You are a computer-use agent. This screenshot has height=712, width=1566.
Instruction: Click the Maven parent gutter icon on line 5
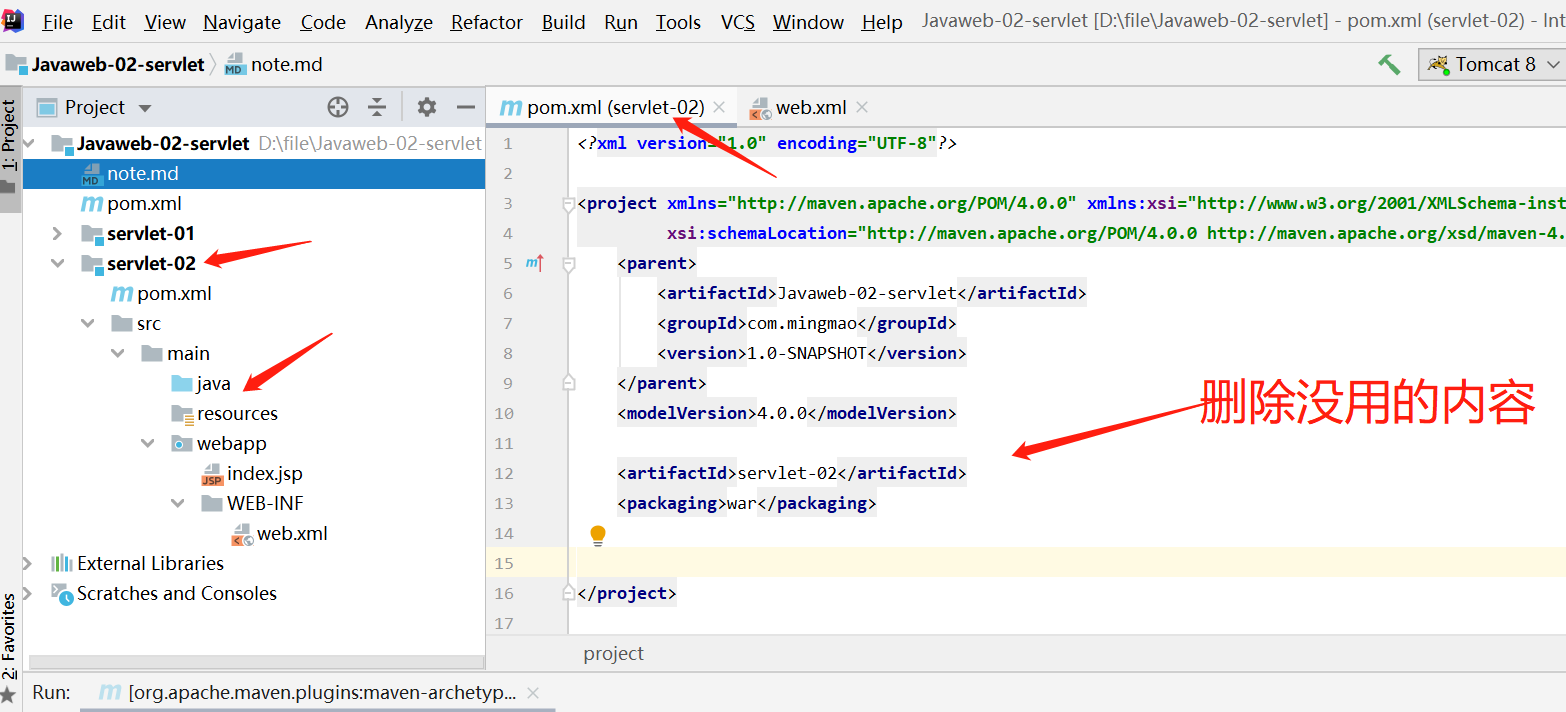535,263
